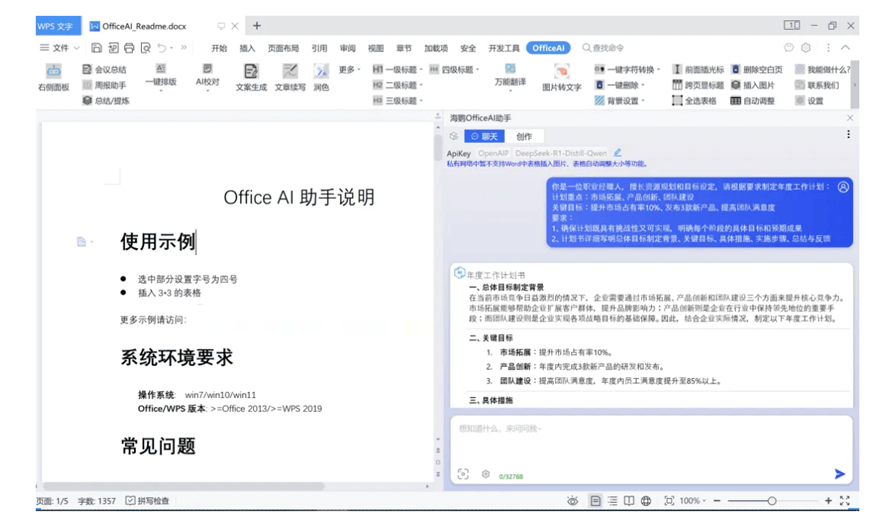Collapse the ribbon with the chevron
This screenshot has width=869, height=530.
[x=845, y=48]
